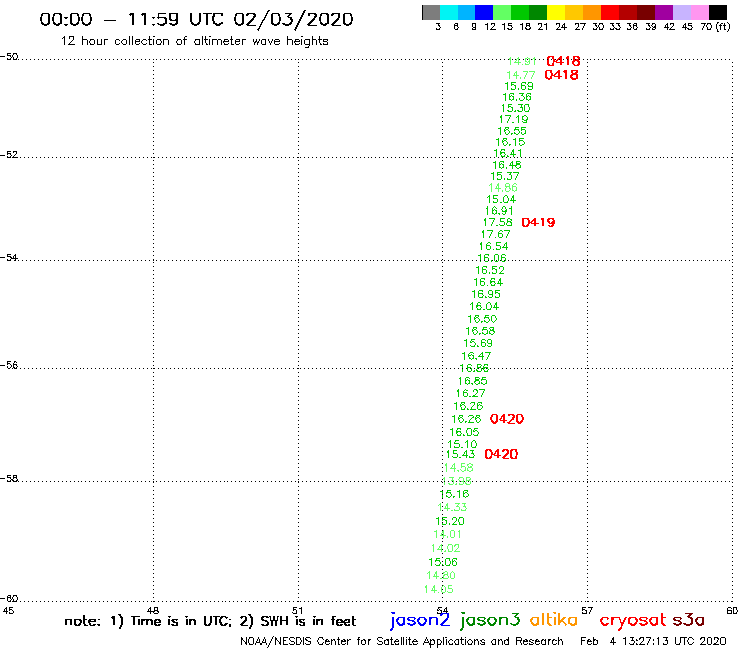Click the light green value 14.58

(459, 468)
